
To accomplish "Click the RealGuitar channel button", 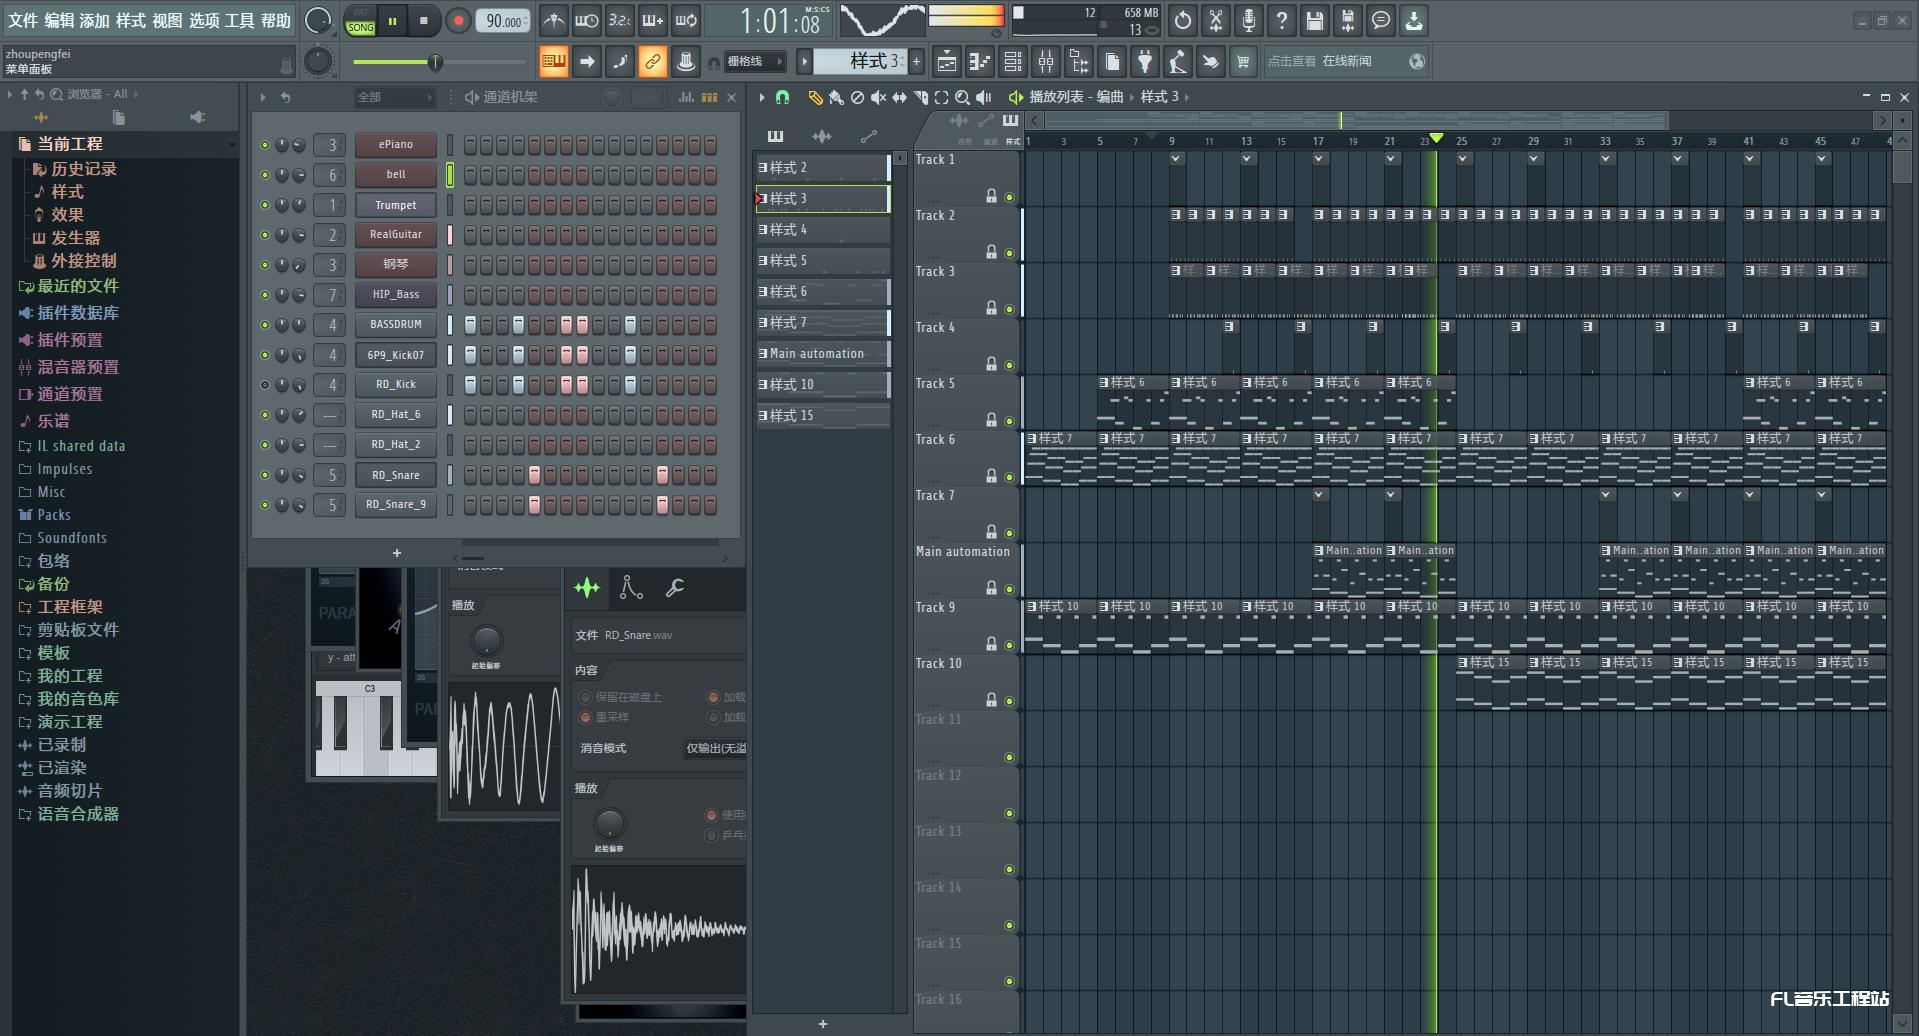I will pos(396,235).
